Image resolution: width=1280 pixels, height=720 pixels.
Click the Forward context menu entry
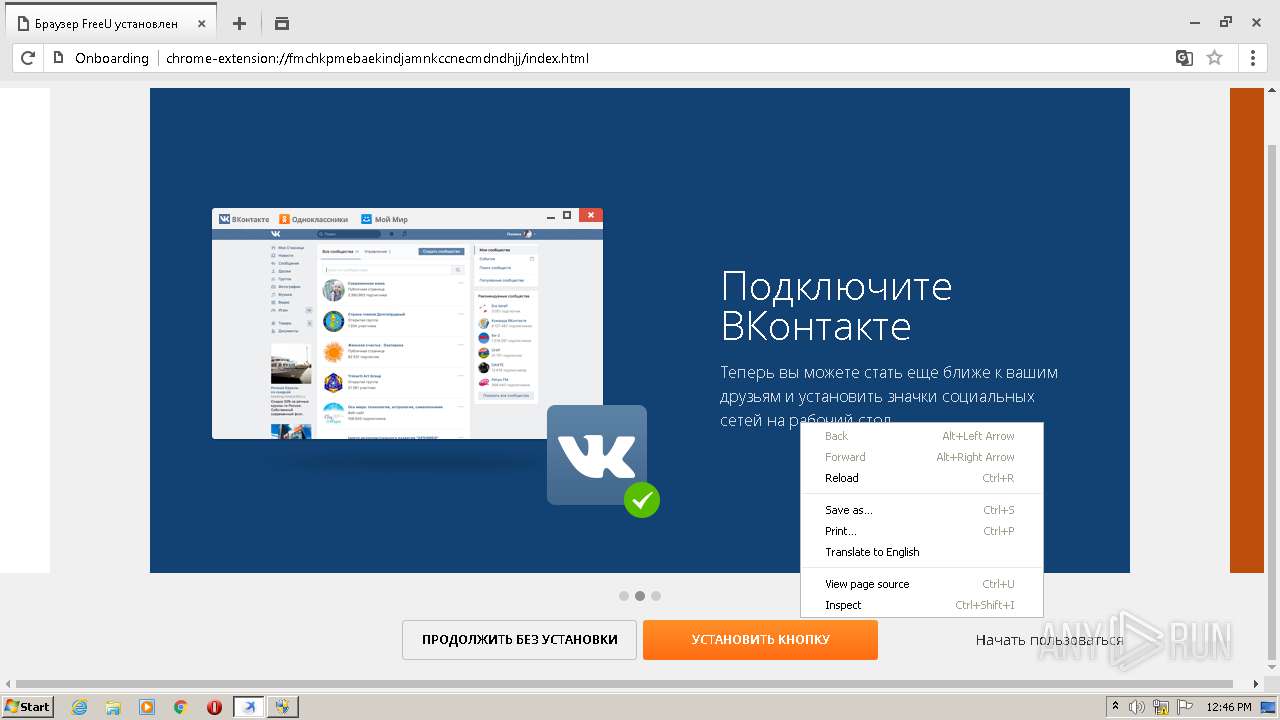point(922,457)
